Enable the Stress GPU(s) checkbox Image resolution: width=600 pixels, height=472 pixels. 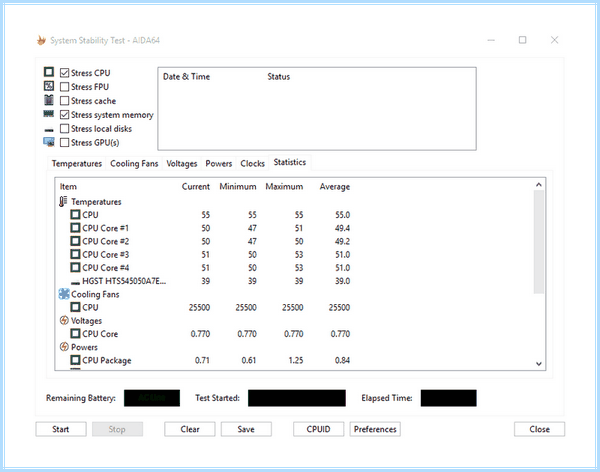click(x=64, y=142)
